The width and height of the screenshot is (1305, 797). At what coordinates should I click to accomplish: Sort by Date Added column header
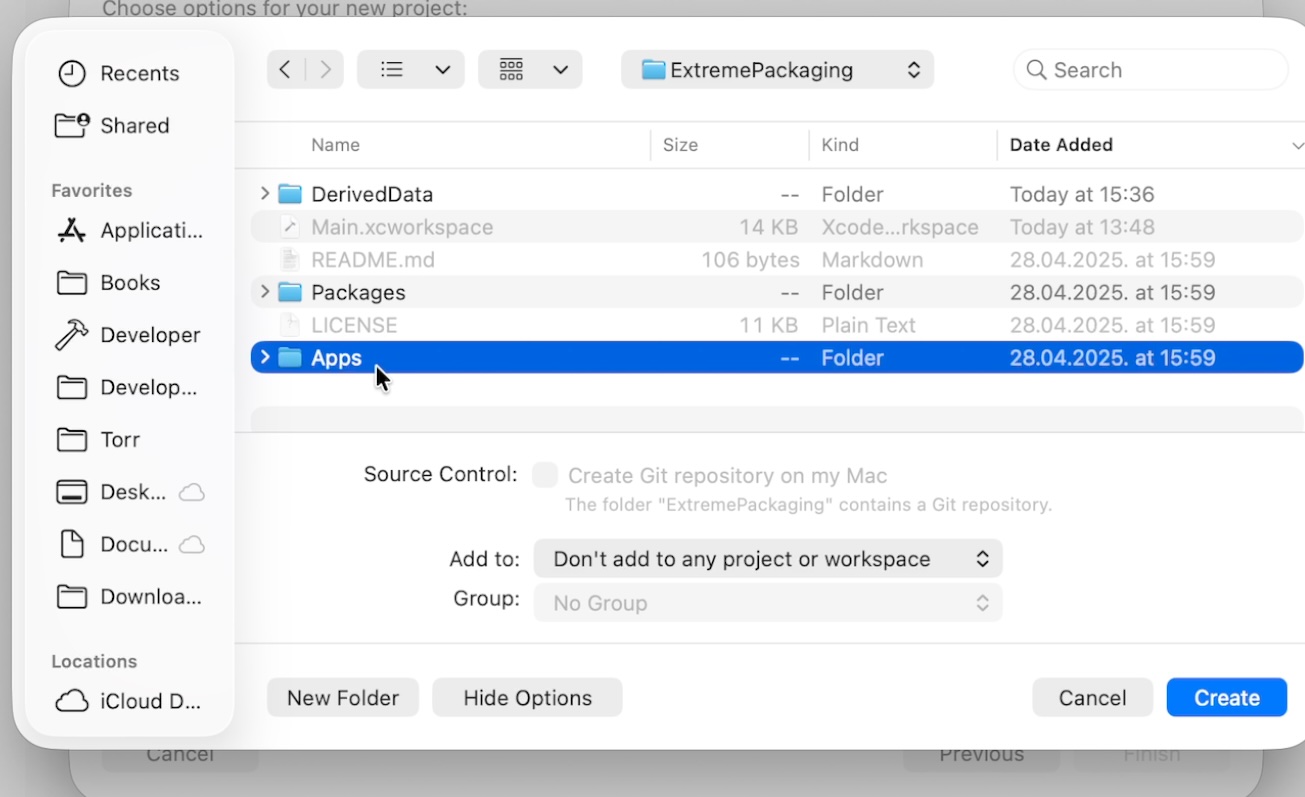1061,145
